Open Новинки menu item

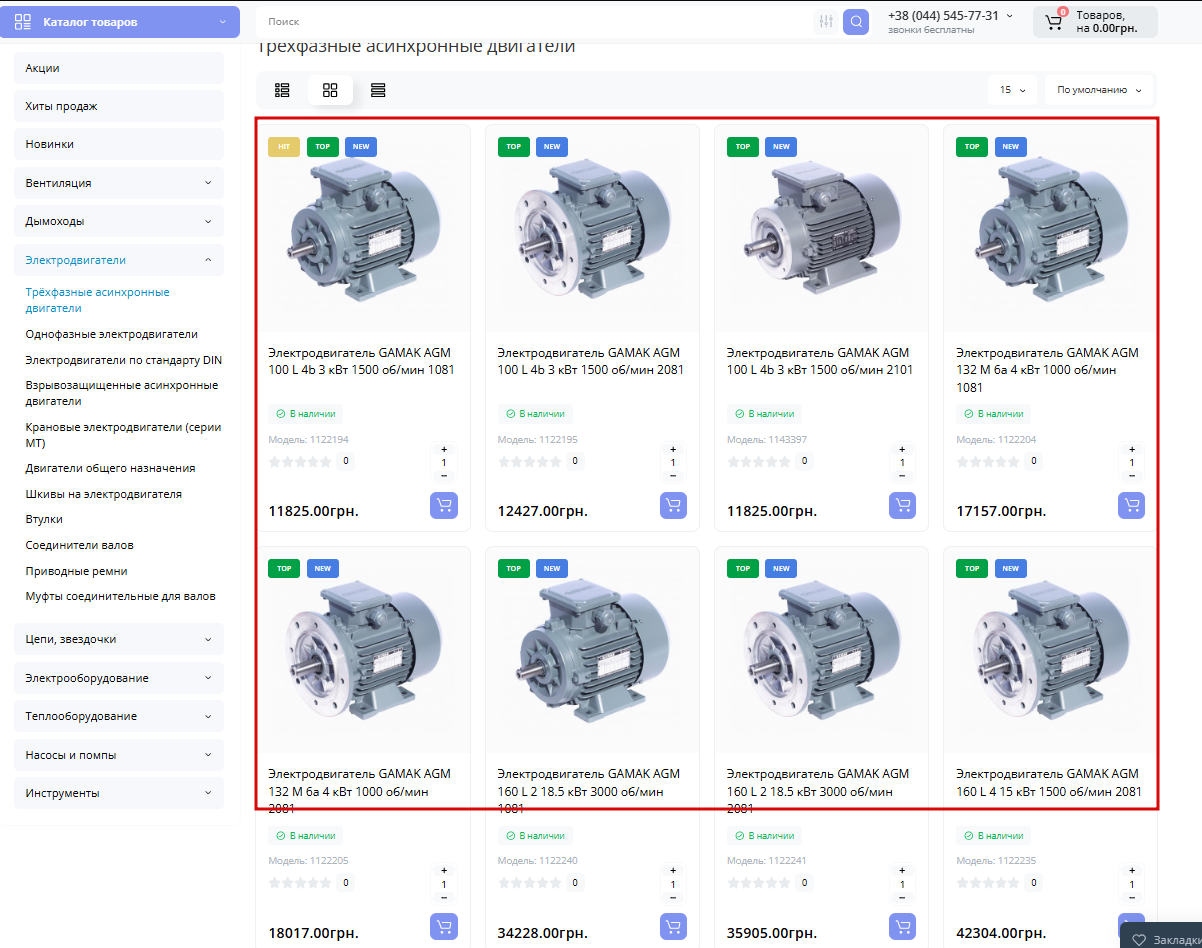pos(119,144)
